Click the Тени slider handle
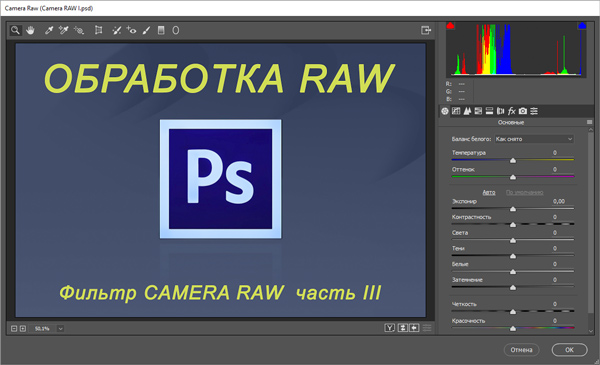Screen dimensions: 600x365 (x=513, y=256)
